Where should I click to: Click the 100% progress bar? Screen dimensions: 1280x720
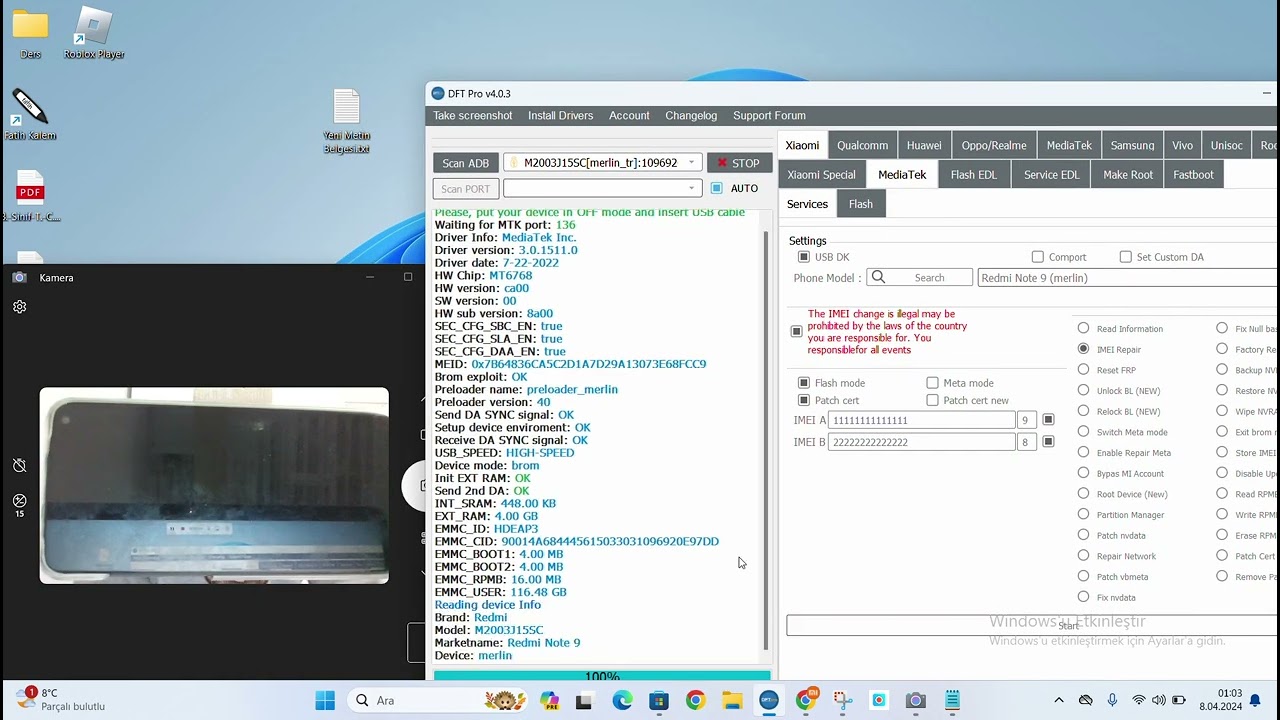pos(602,676)
